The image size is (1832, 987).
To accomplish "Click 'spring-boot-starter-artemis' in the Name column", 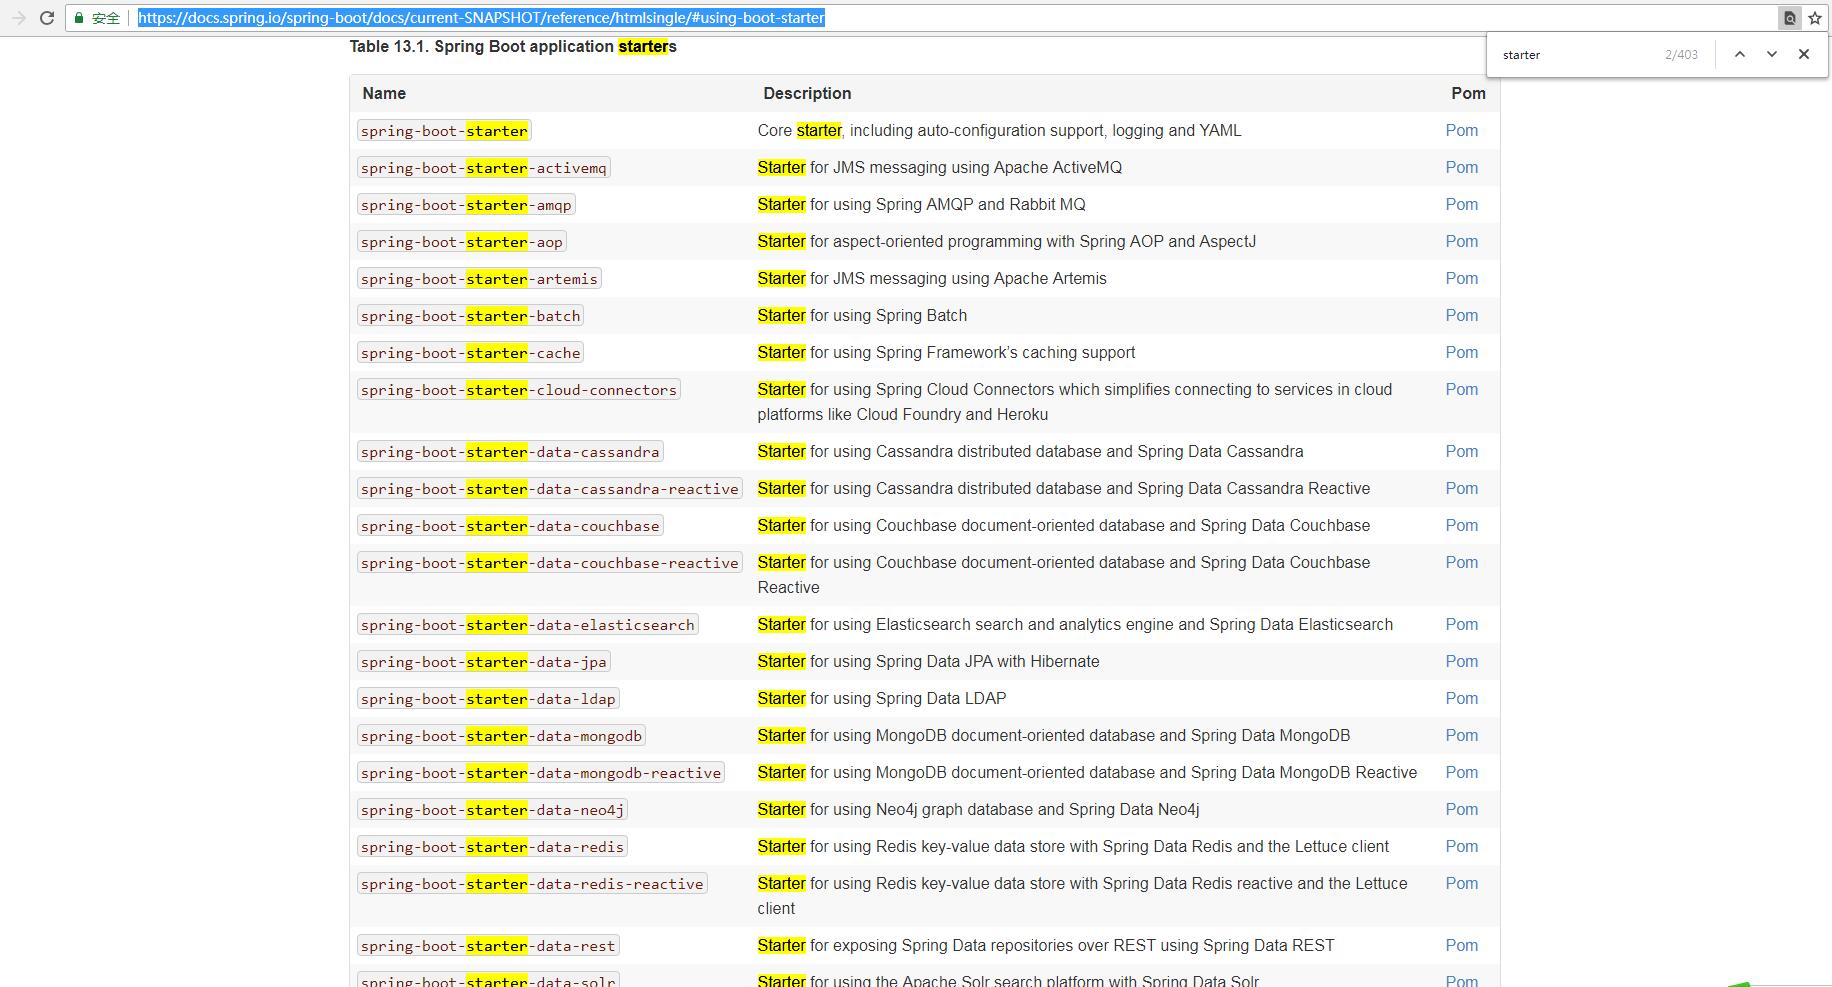I will click(479, 279).
